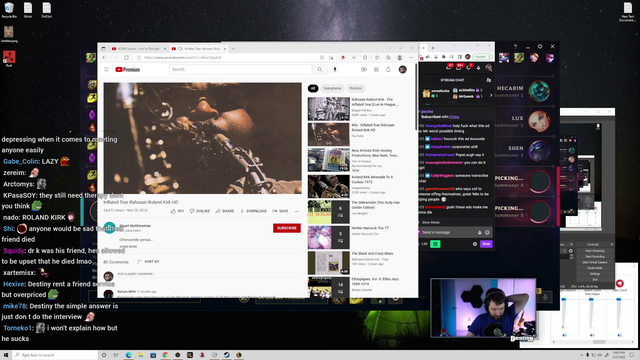Viewport: 640px width, 360px height.
Task: Open The Sidewinder playlist
Action: pos(329,212)
